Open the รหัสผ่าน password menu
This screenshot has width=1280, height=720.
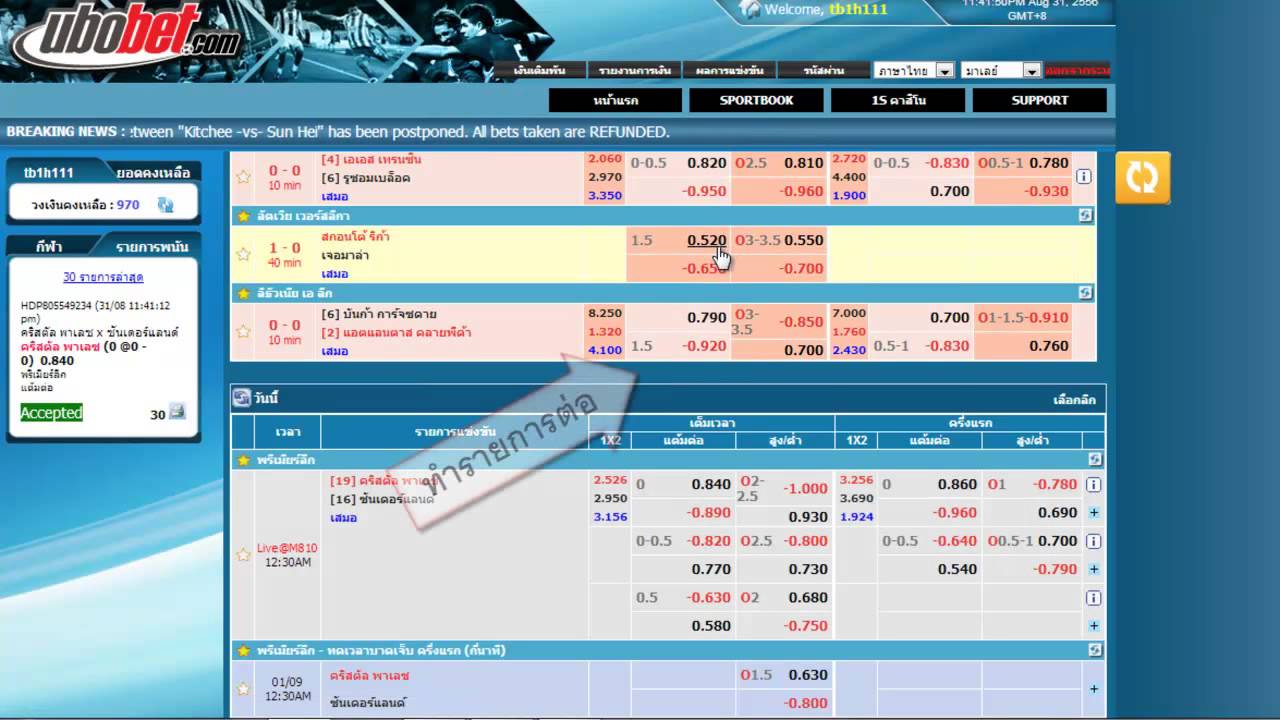click(824, 71)
